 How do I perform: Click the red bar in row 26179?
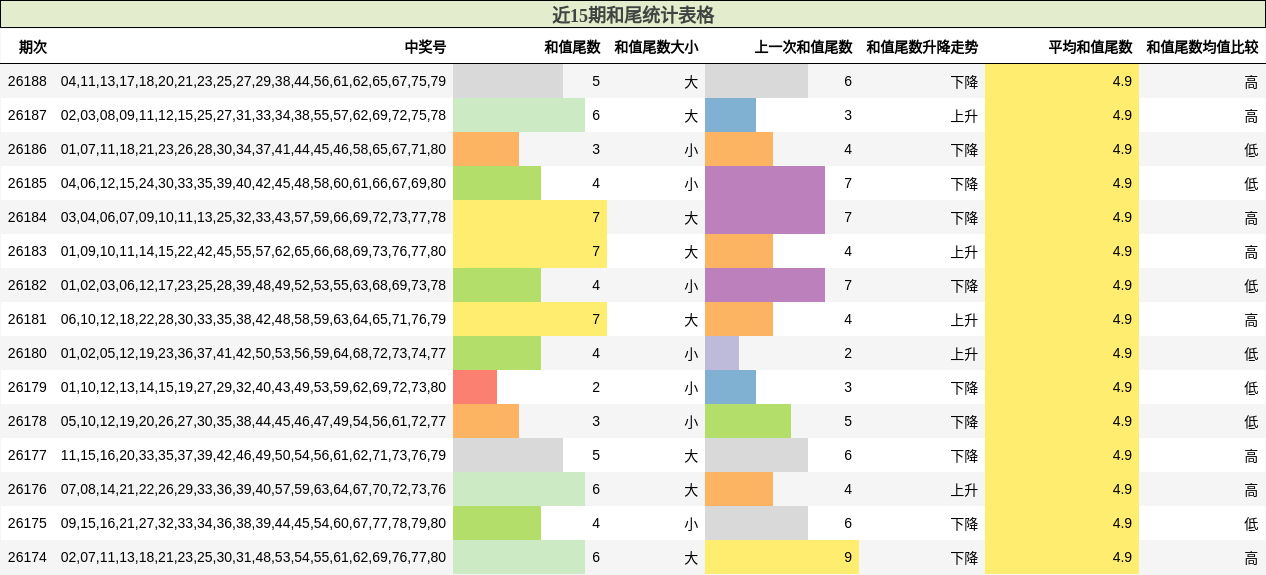(475, 387)
